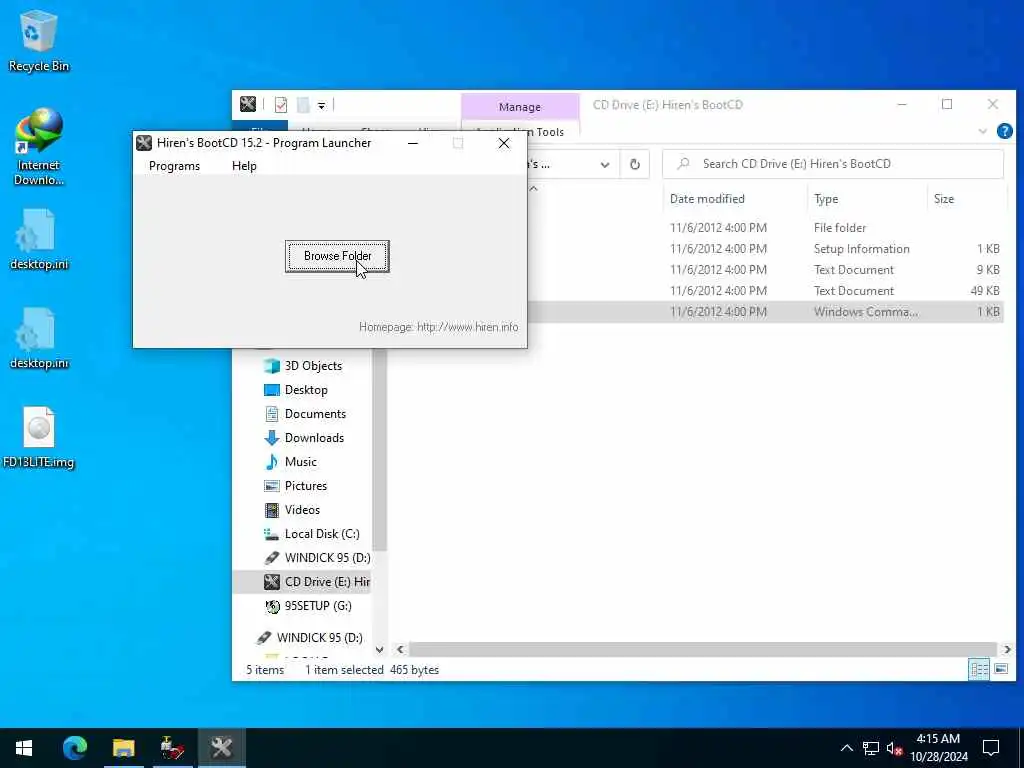Refresh the CD Drive folder view
Viewport: 1024px width, 768px height.
click(x=635, y=165)
